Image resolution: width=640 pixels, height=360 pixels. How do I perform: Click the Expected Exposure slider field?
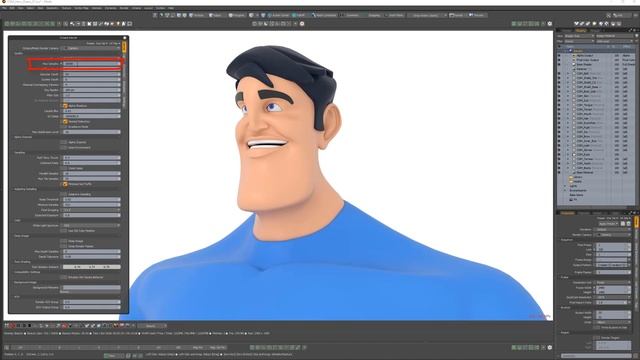(91, 215)
